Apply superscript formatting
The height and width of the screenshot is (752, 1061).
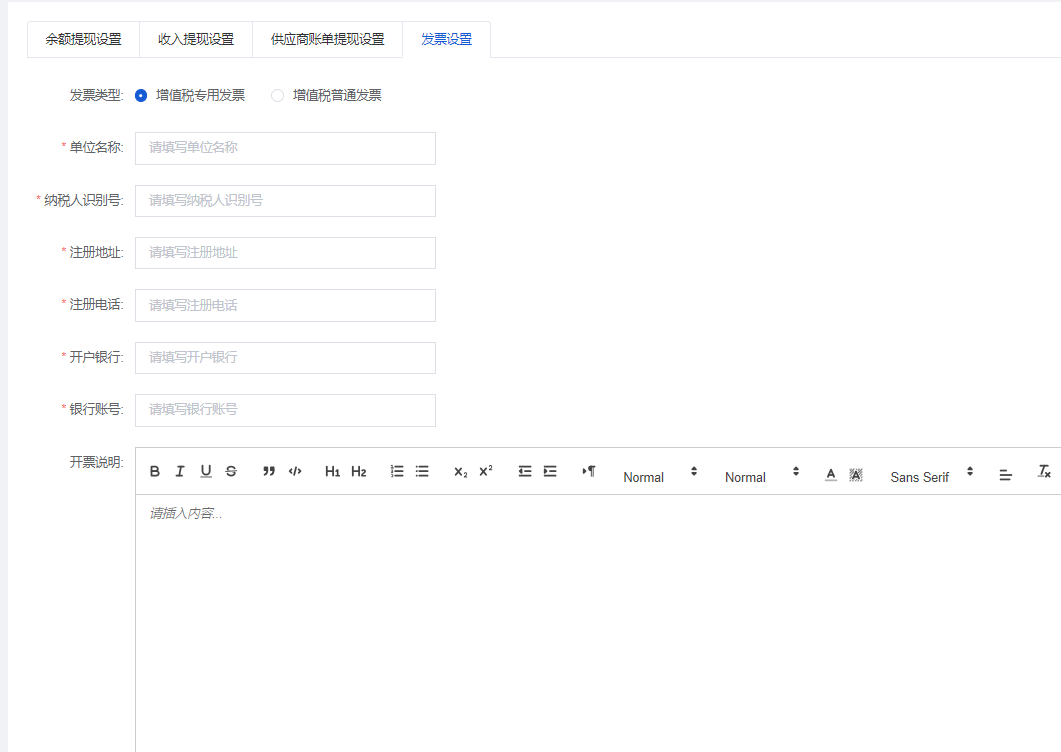click(x=486, y=471)
